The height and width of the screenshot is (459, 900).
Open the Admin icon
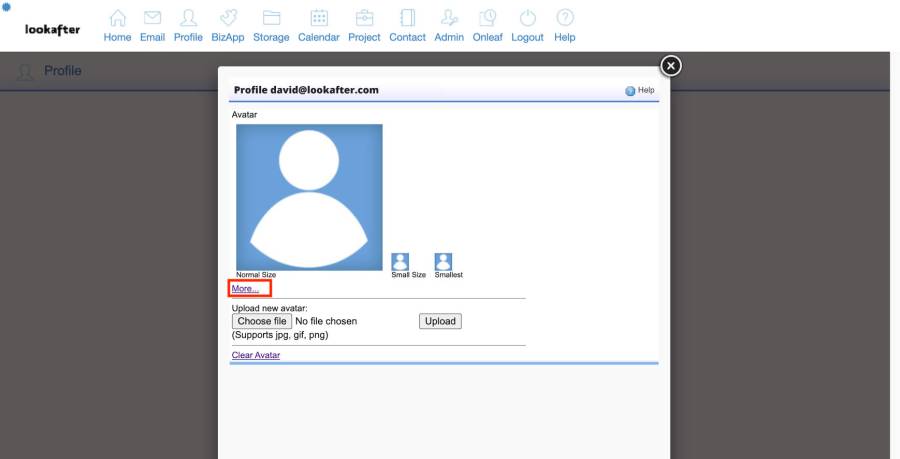click(x=449, y=19)
